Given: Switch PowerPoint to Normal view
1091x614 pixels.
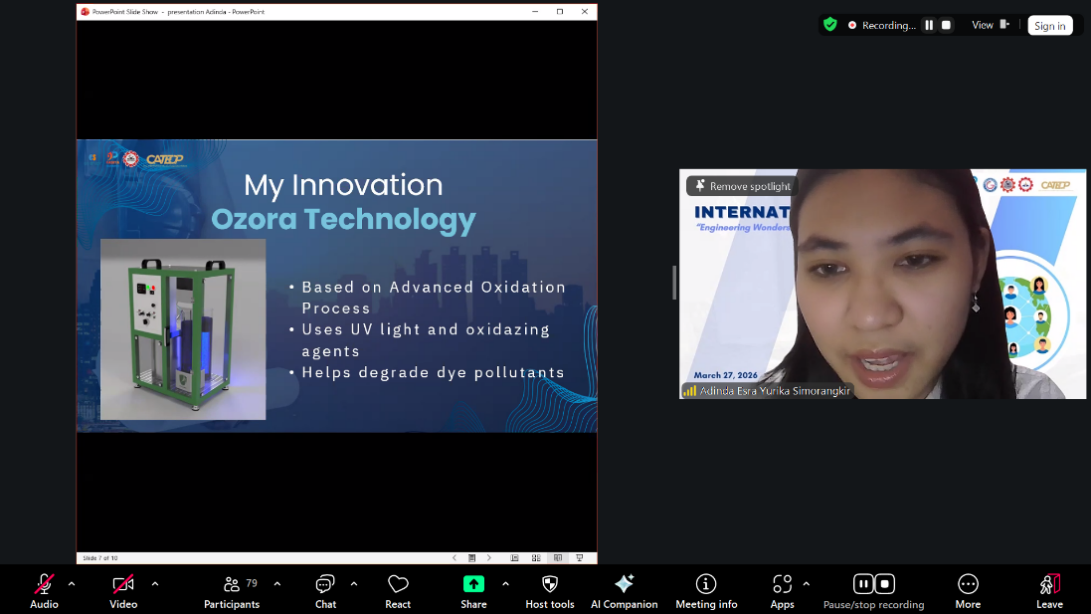Looking at the screenshot, I should (514, 558).
